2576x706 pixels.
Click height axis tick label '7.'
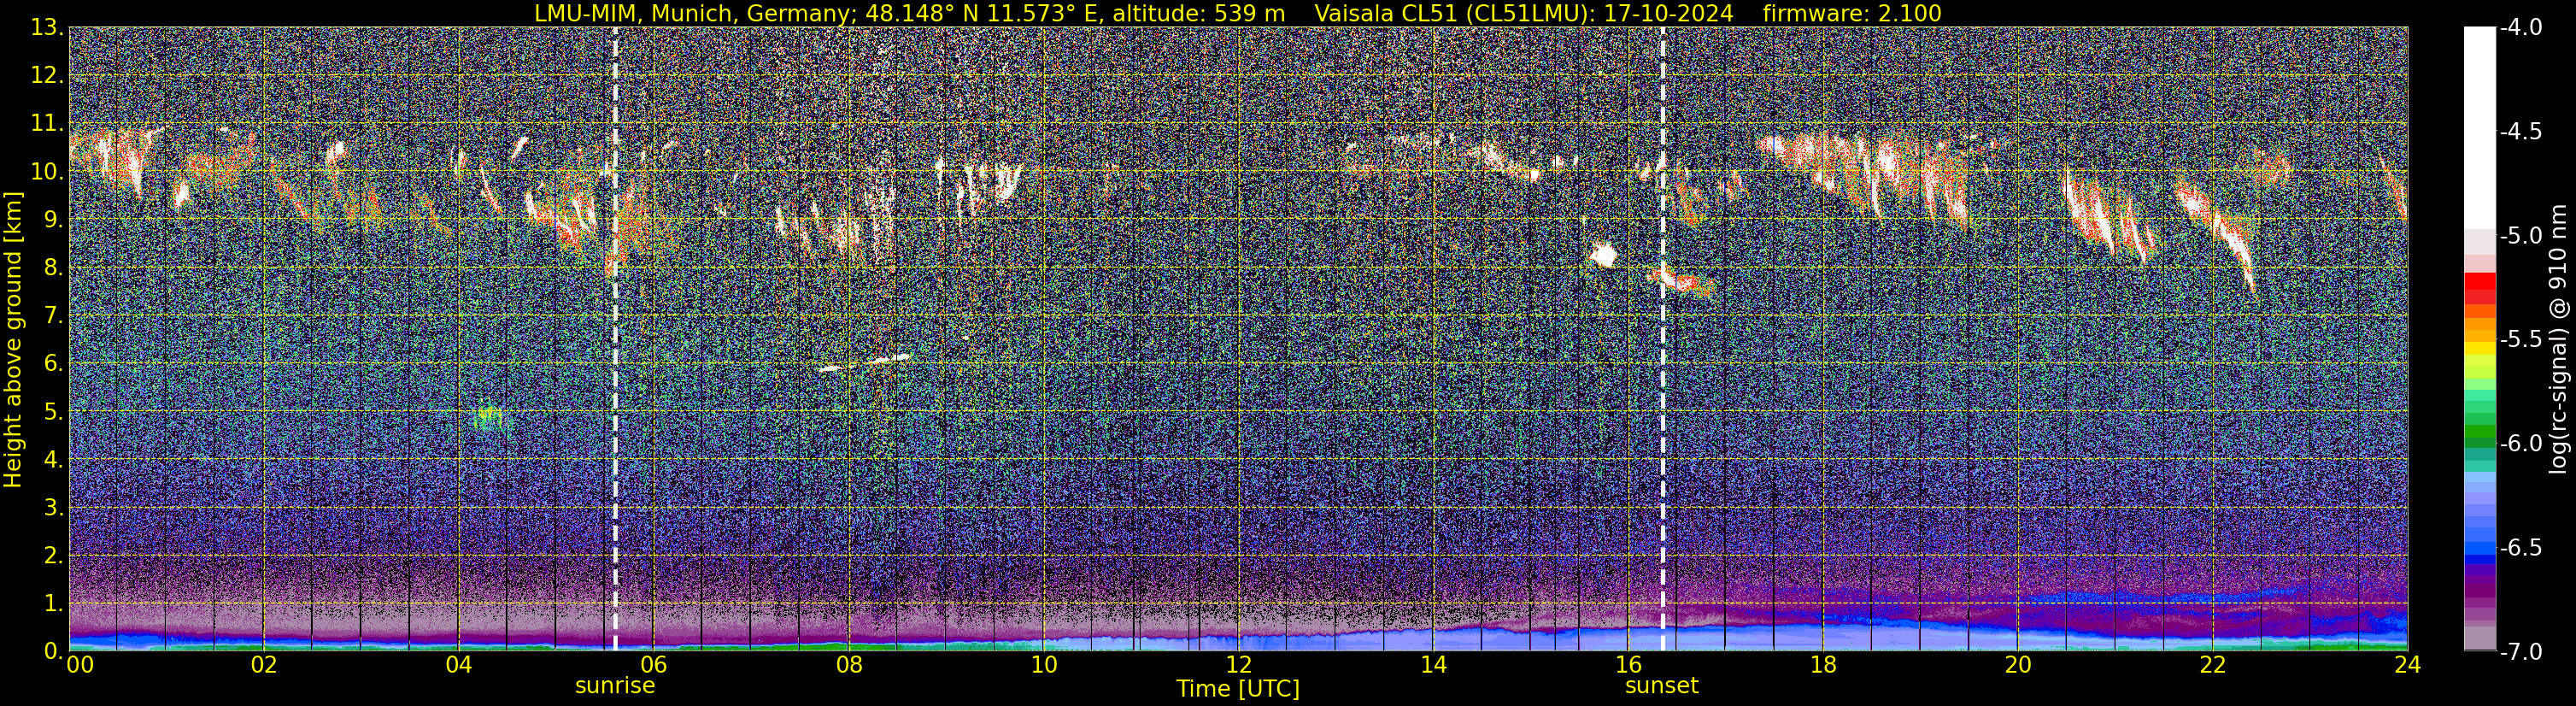(53, 316)
